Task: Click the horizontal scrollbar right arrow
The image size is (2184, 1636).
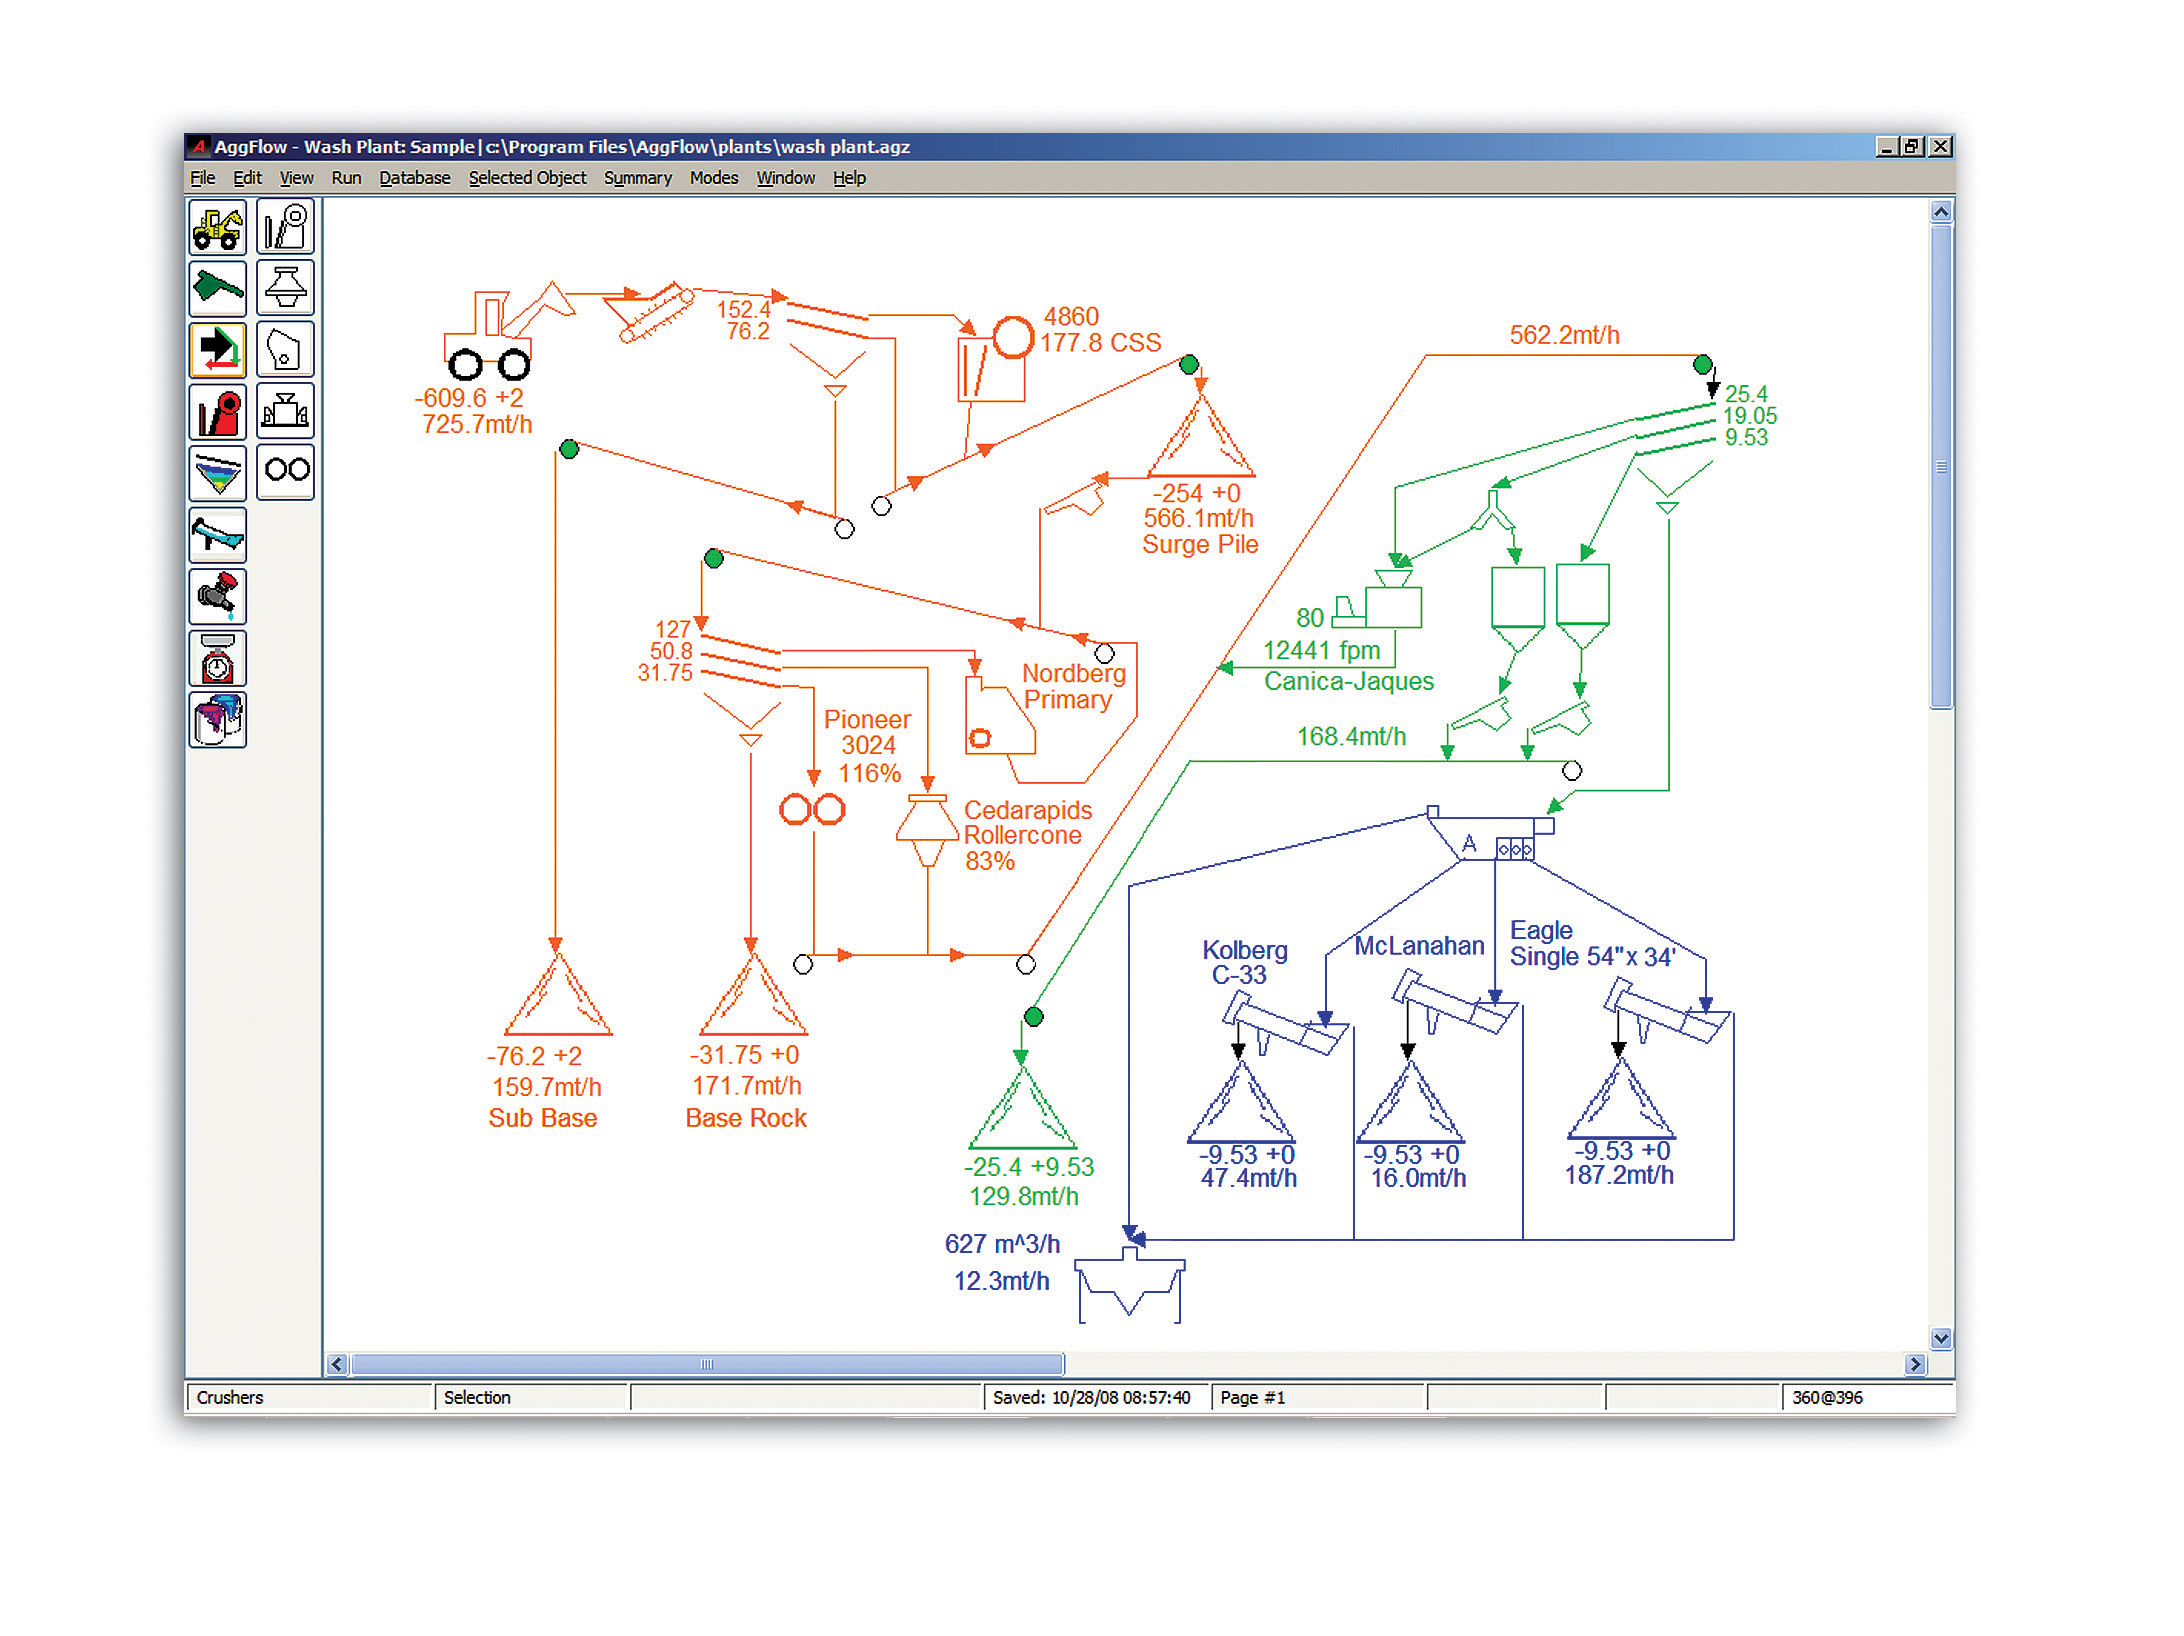Action: [1915, 1364]
